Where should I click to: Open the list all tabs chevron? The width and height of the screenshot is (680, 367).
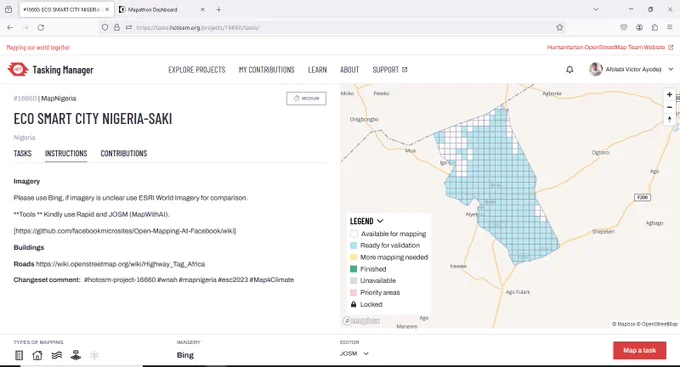[x=595, y=9]
